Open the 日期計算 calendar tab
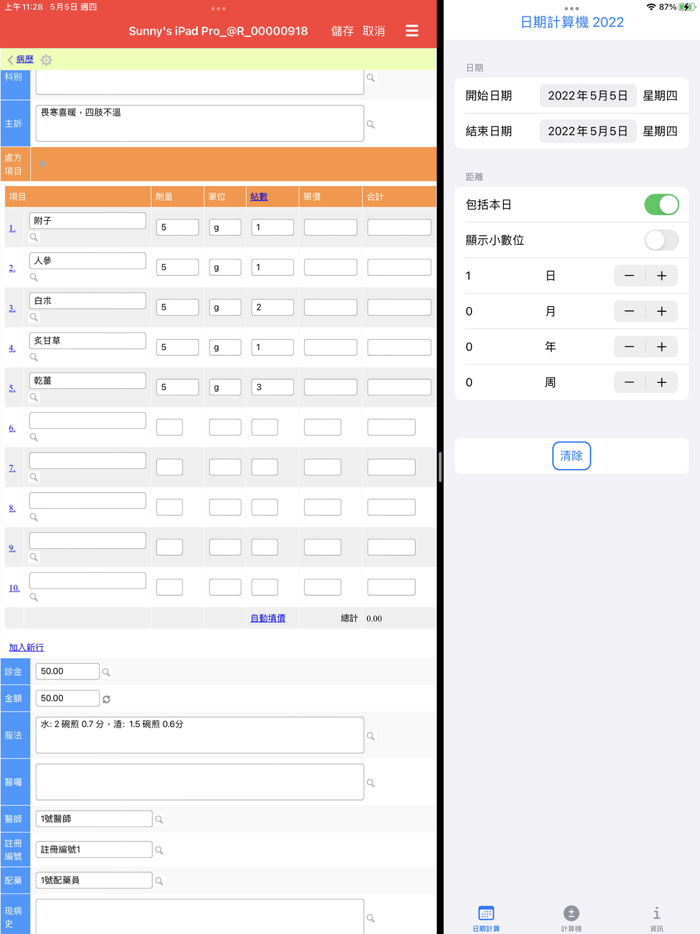This screenshot has height=934, width=700. coord(486,918)
